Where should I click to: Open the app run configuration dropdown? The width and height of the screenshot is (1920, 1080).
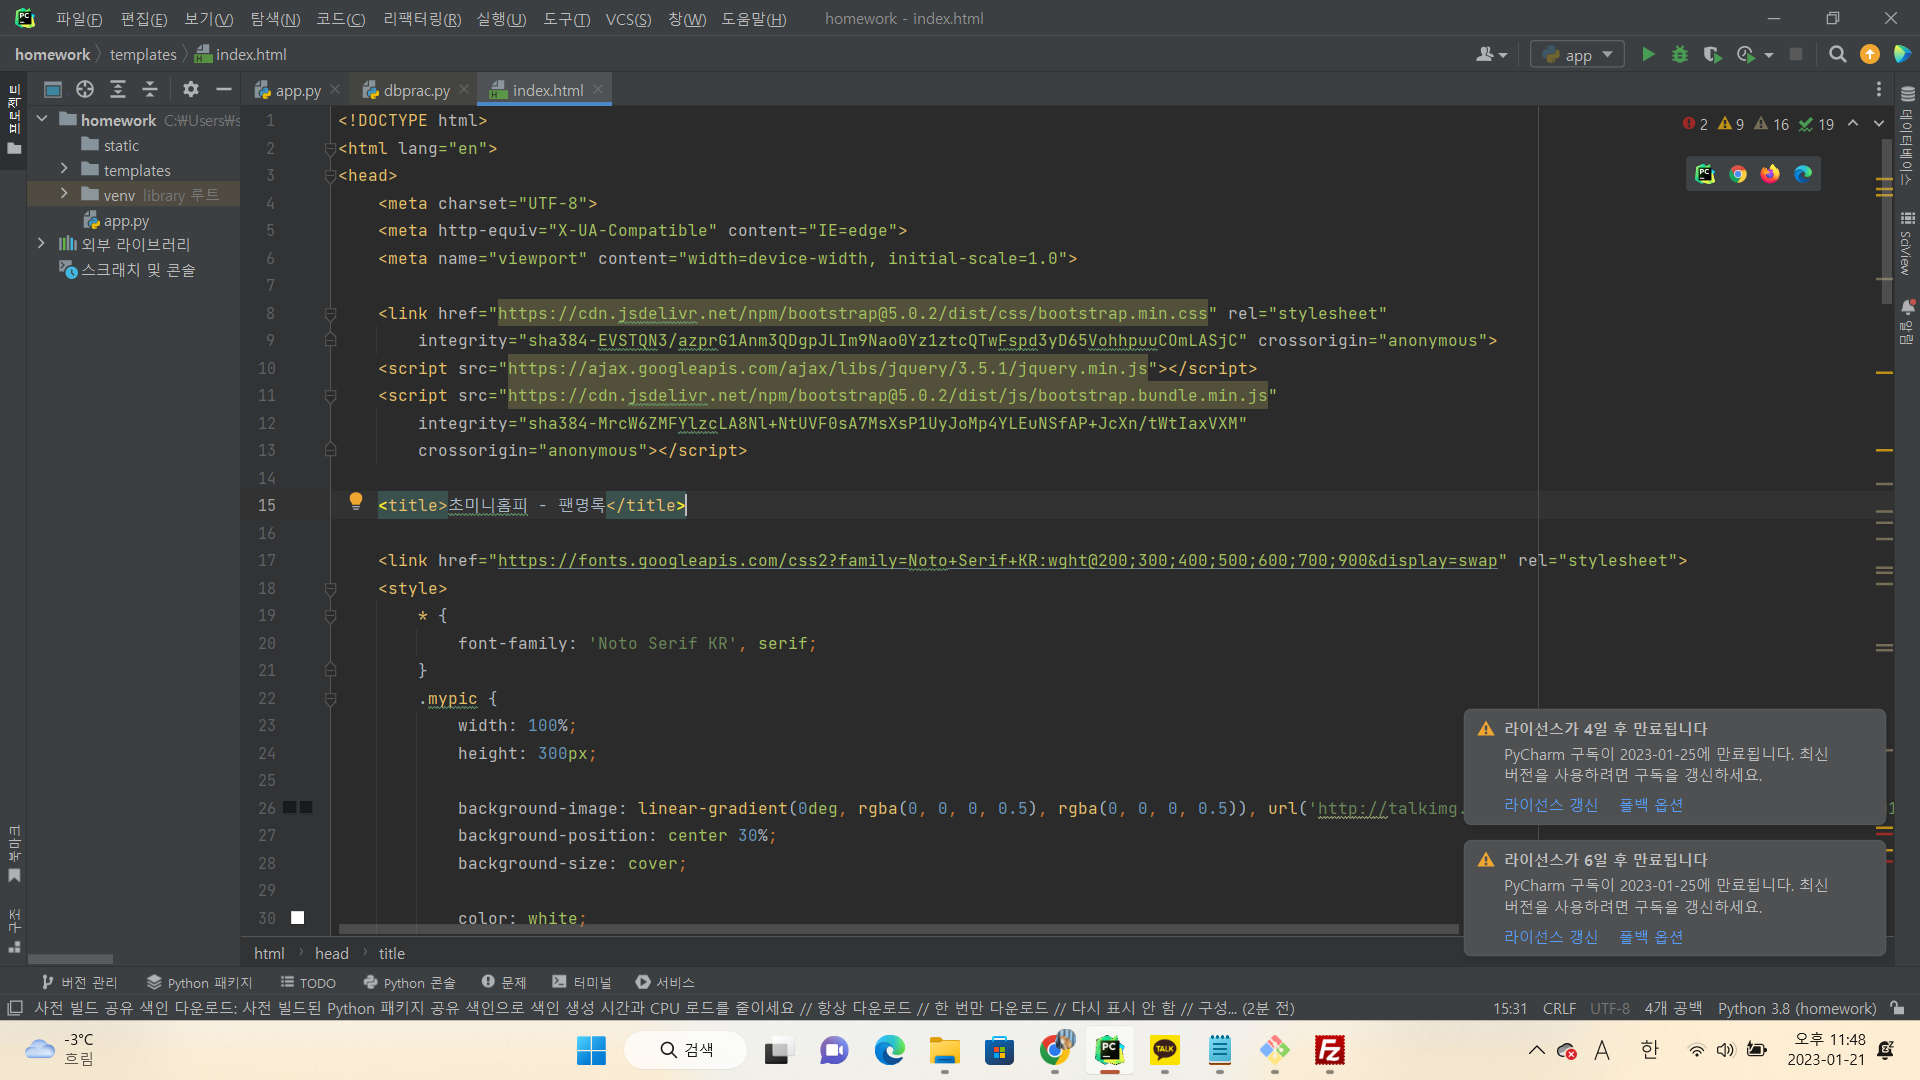pos(1577,55)
